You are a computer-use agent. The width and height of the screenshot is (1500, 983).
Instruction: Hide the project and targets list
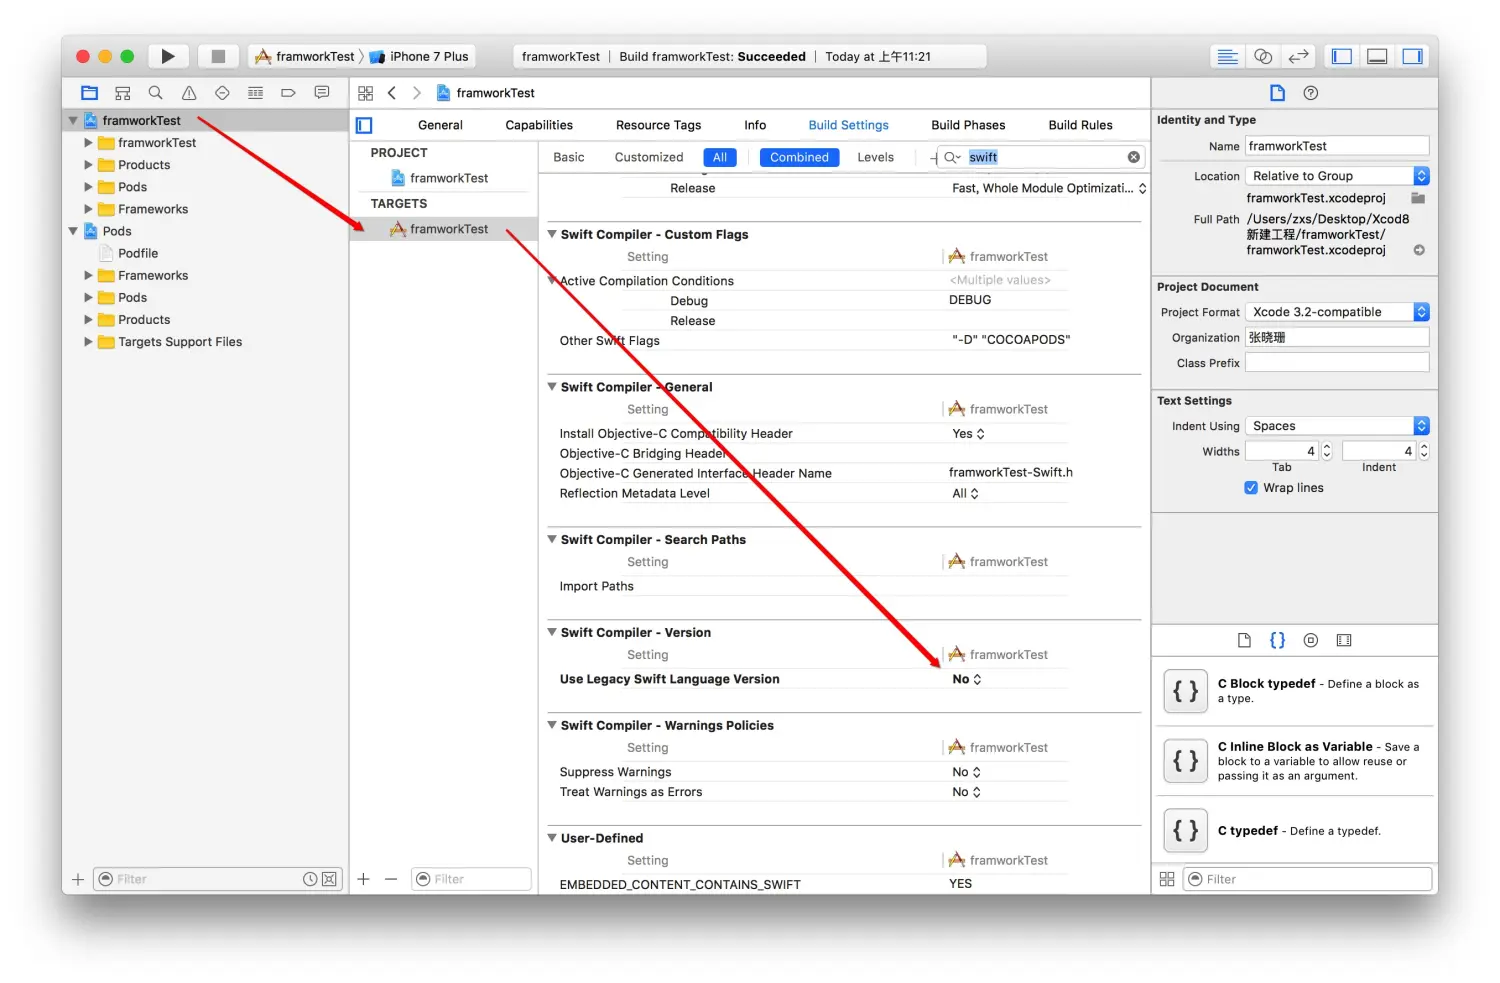point(364,125)
